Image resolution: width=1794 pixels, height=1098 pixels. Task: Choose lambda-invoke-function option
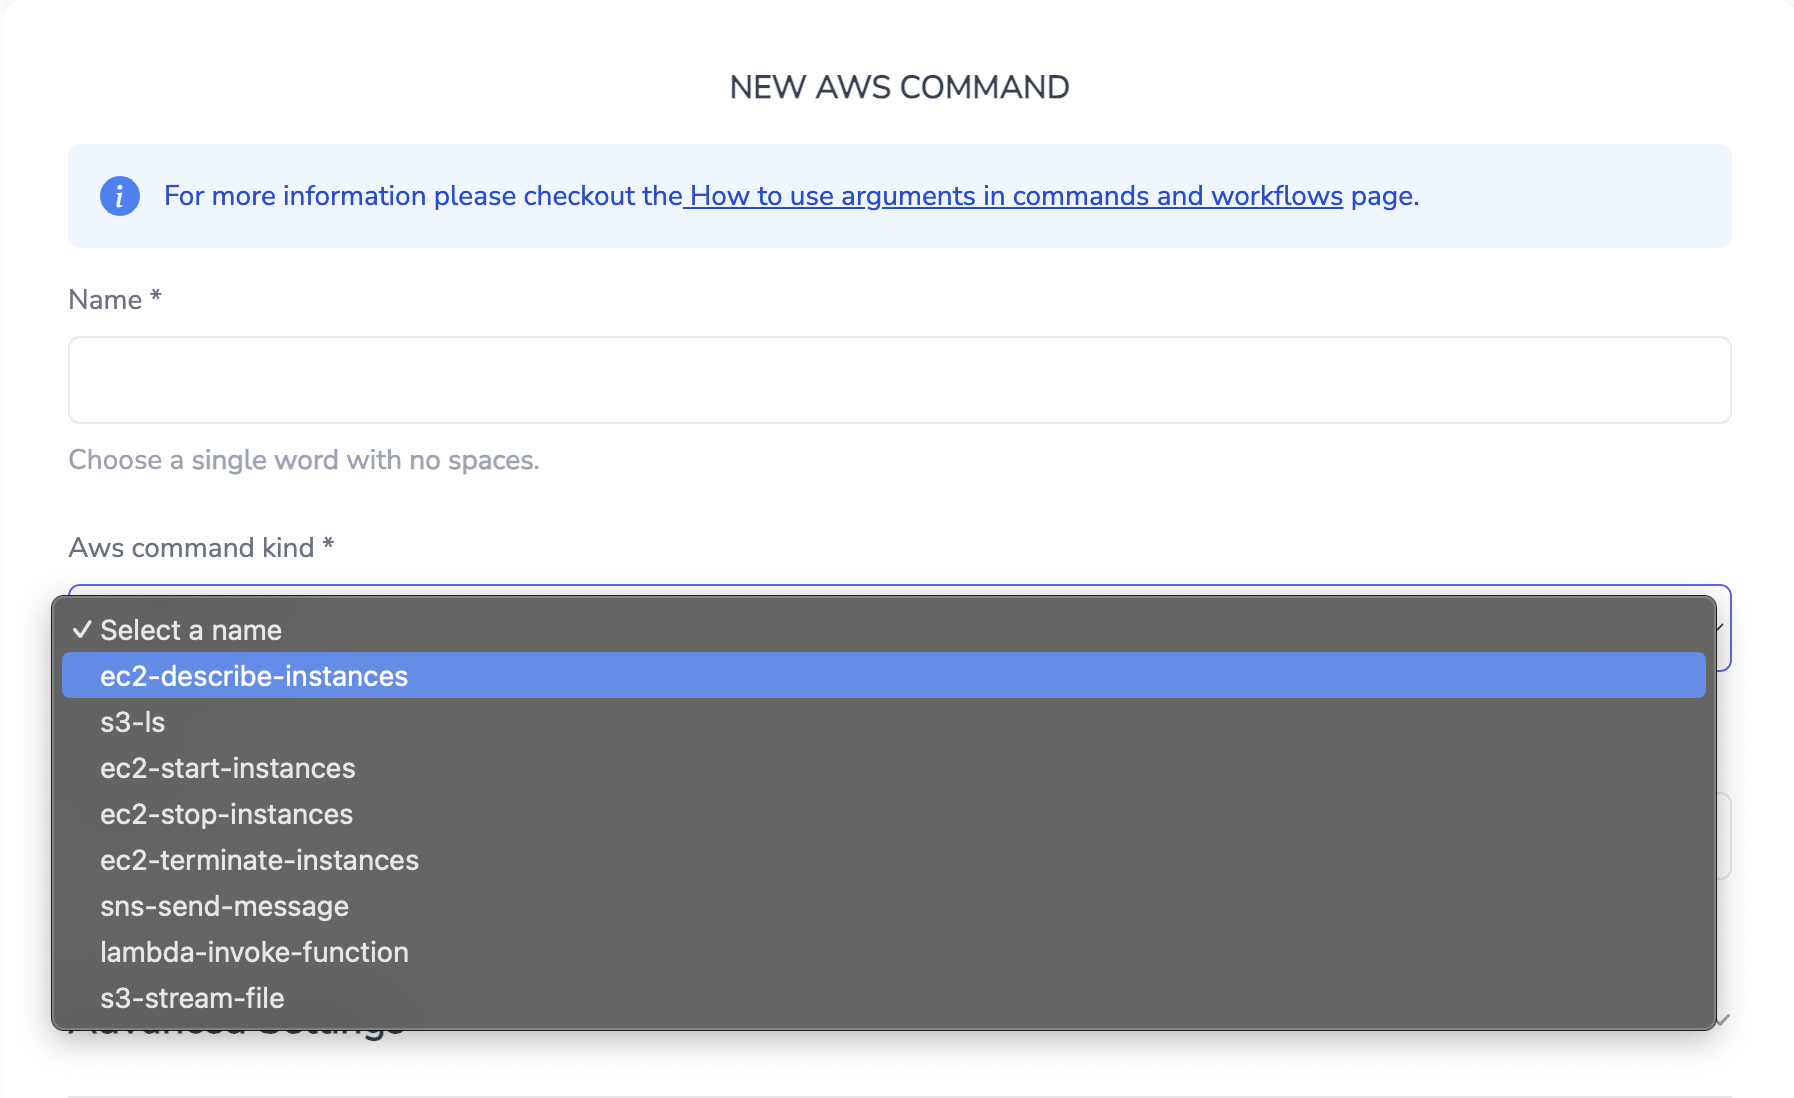tap(884, 952)
